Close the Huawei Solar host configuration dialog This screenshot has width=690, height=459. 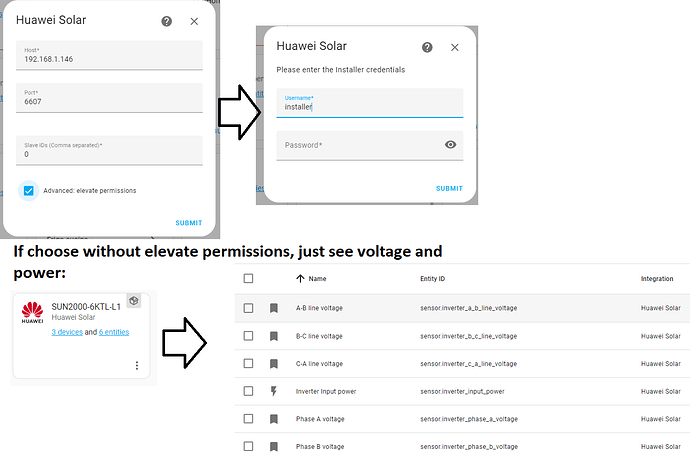pos(194,21)
